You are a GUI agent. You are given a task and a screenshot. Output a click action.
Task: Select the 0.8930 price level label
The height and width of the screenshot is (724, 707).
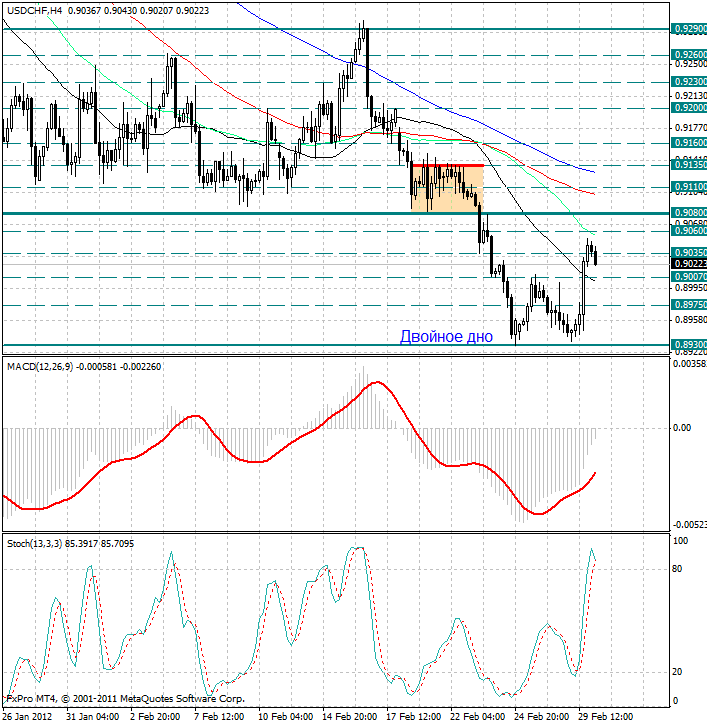point(689,345)
